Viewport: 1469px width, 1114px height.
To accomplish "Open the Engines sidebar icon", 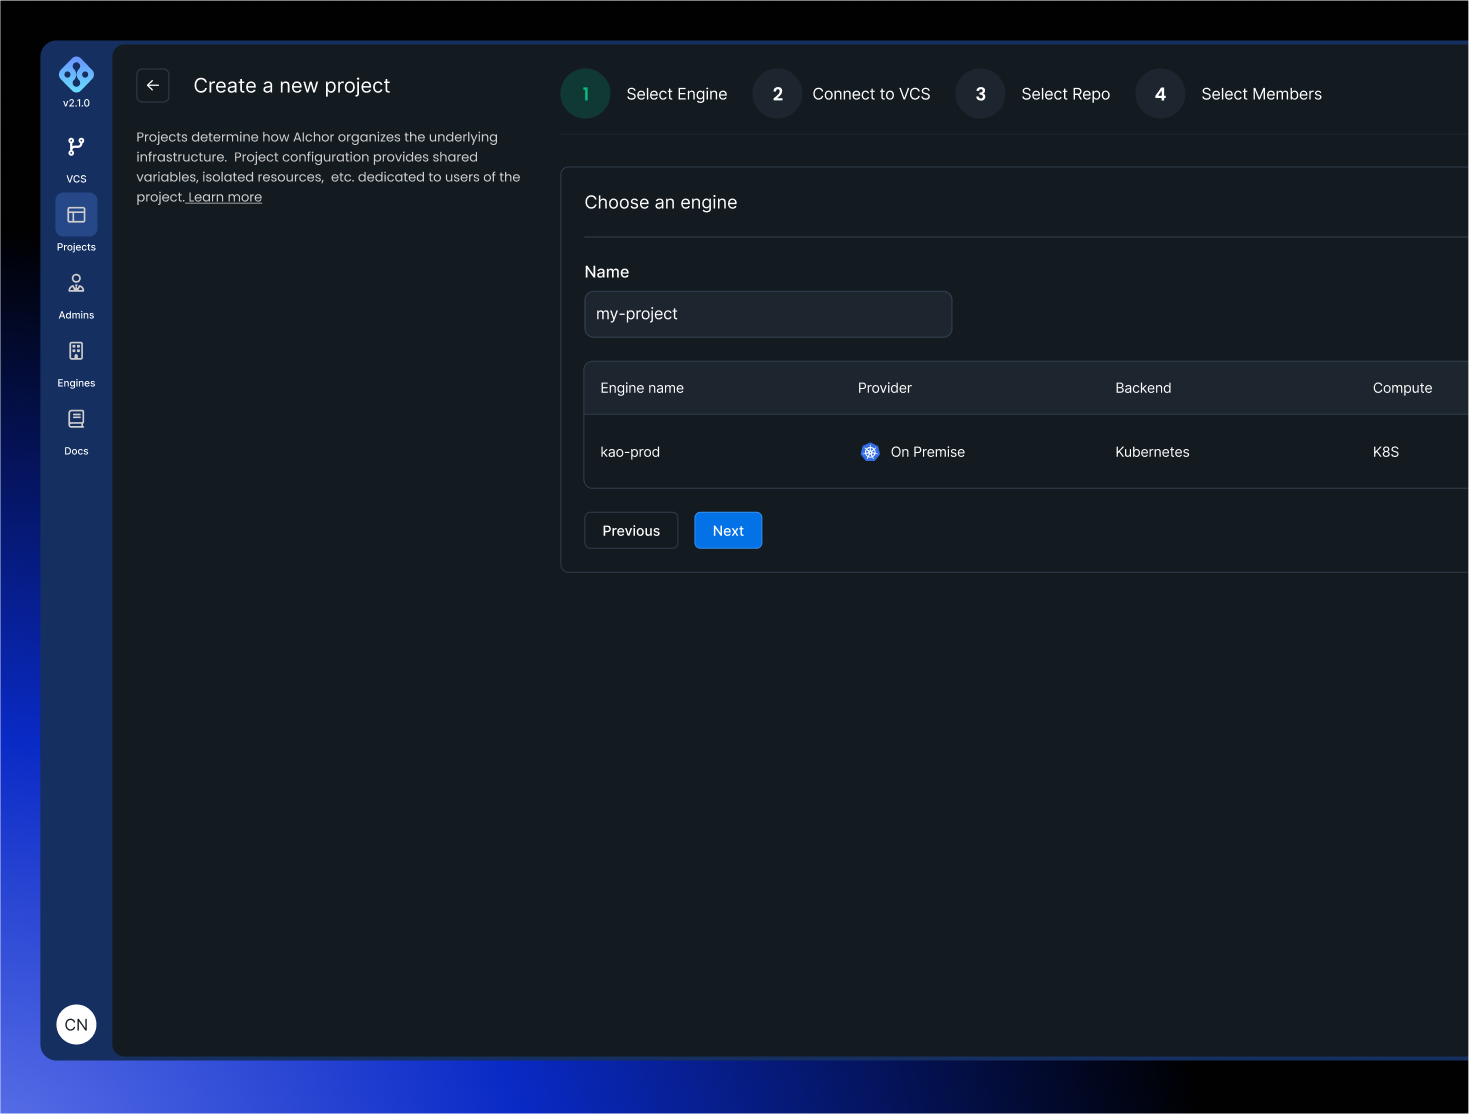I will [x=76, y=351].
